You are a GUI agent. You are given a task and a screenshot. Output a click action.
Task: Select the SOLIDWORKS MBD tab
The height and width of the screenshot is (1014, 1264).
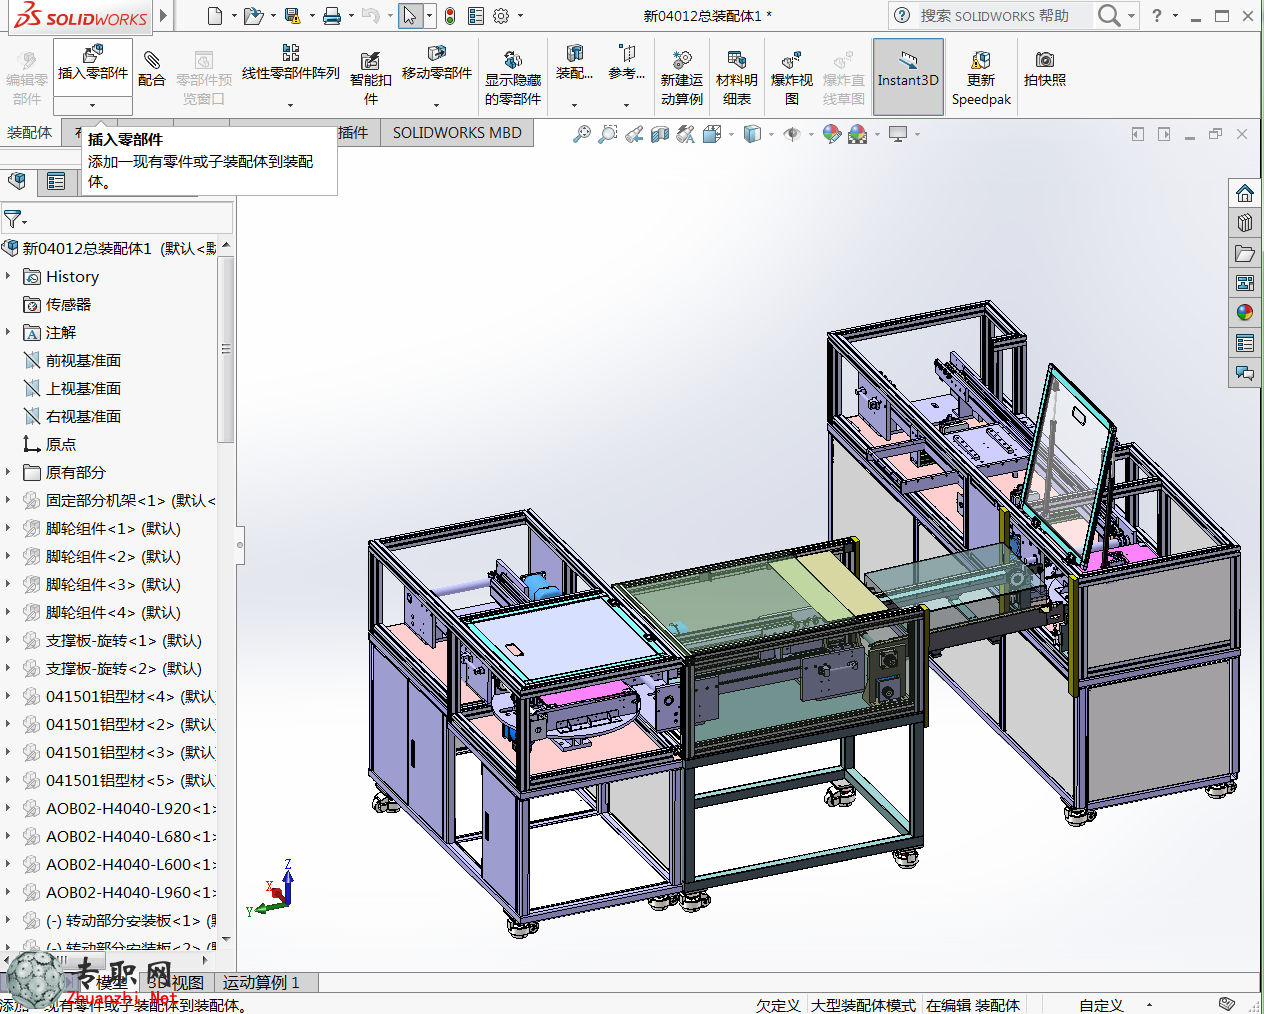tap(457, 132)
